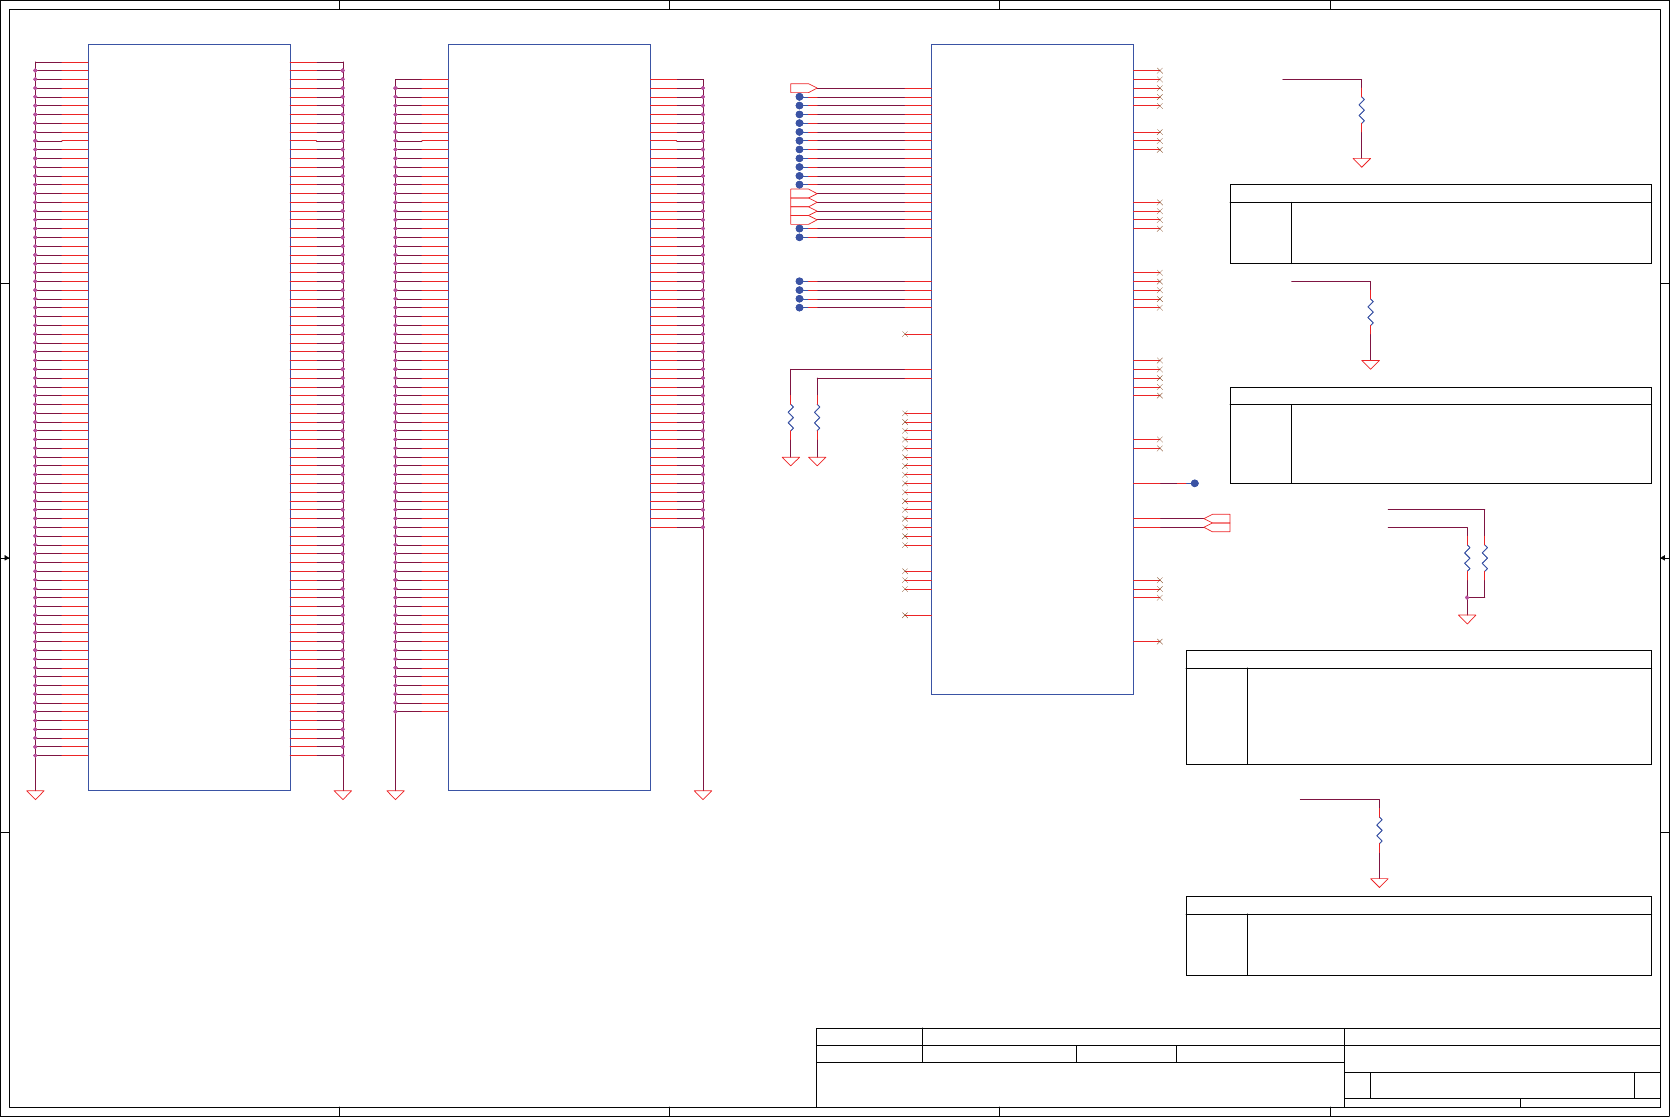
Task: Select the left resistor of the pair beside third component
Action: pos(791,417)
